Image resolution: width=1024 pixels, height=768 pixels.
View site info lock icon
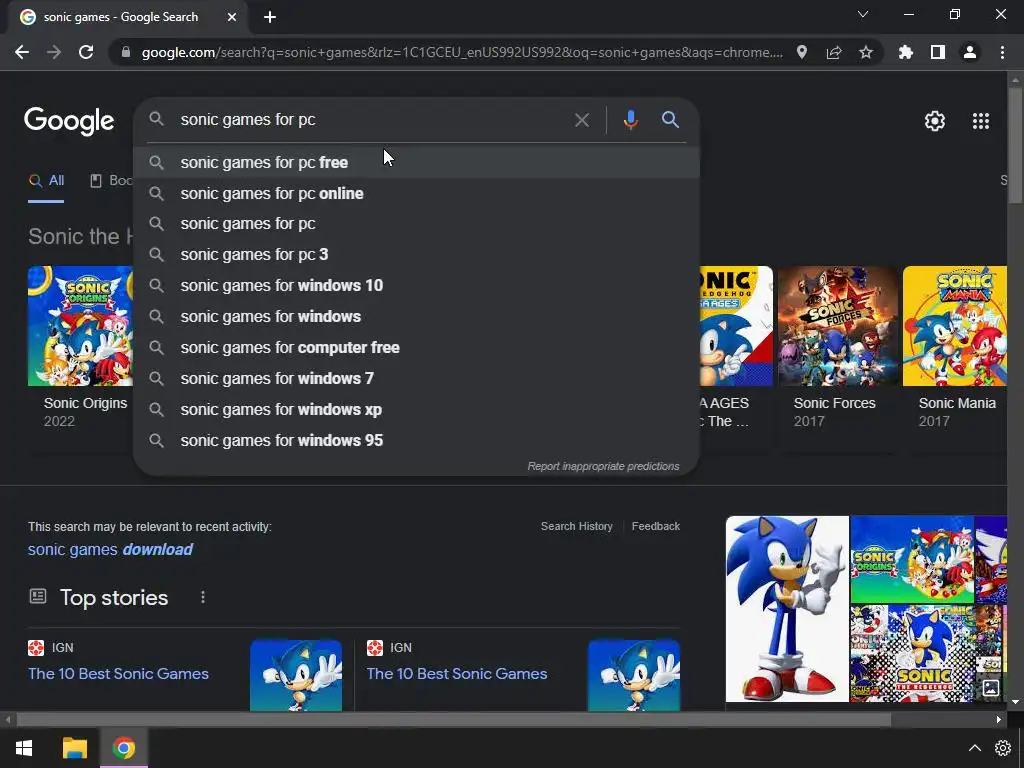pyautogui.click(x=126, y=52)
